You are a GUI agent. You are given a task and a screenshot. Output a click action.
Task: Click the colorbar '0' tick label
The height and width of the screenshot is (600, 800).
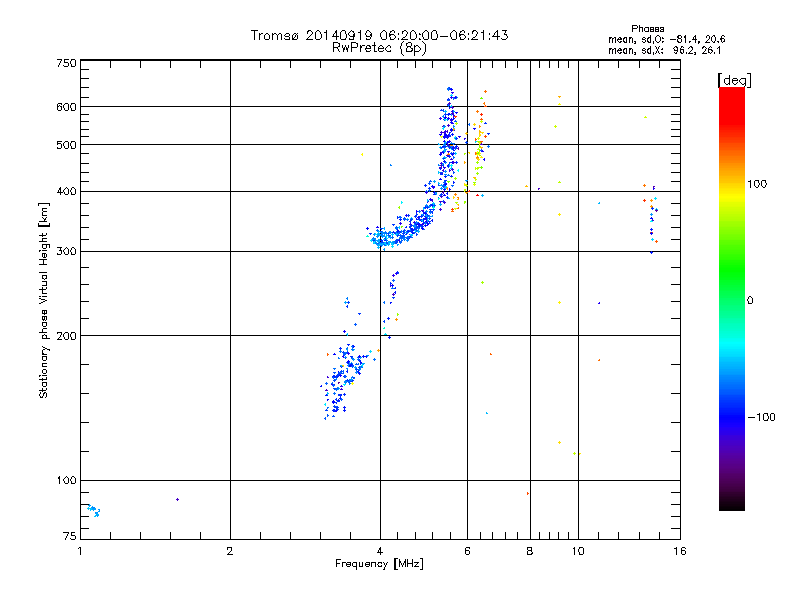[x=750, y=301]
